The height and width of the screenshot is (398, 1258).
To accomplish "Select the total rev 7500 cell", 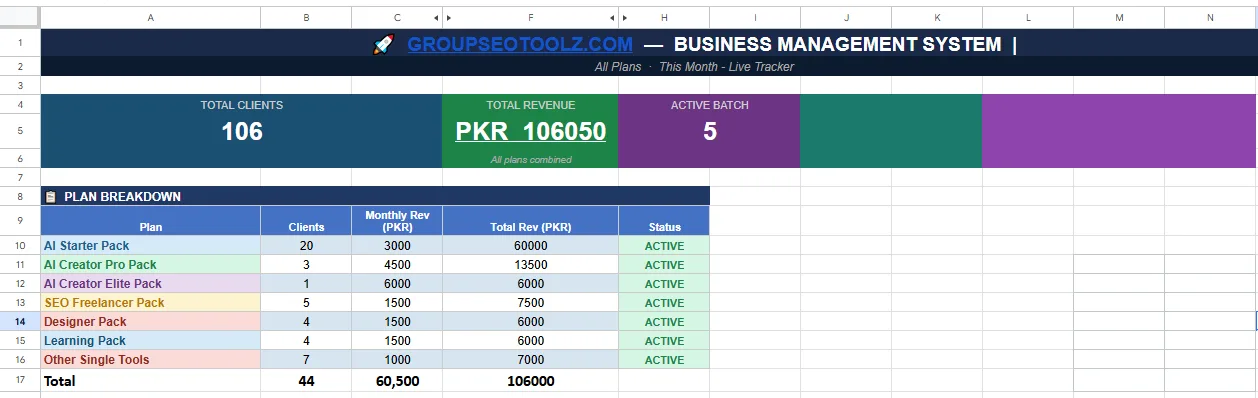I will tap(530, 302).
